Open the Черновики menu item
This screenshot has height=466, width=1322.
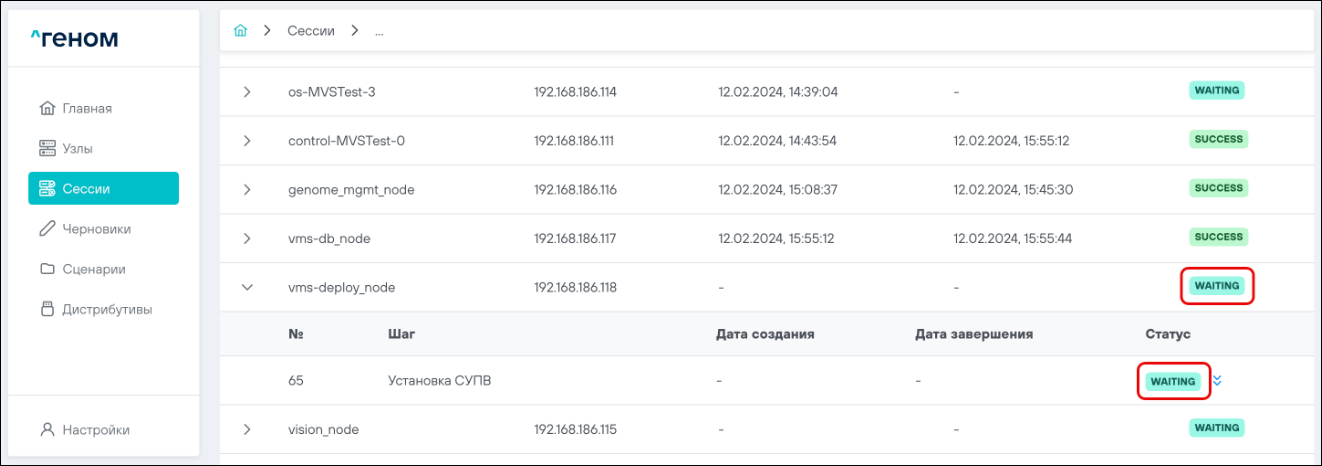[96, 229]
